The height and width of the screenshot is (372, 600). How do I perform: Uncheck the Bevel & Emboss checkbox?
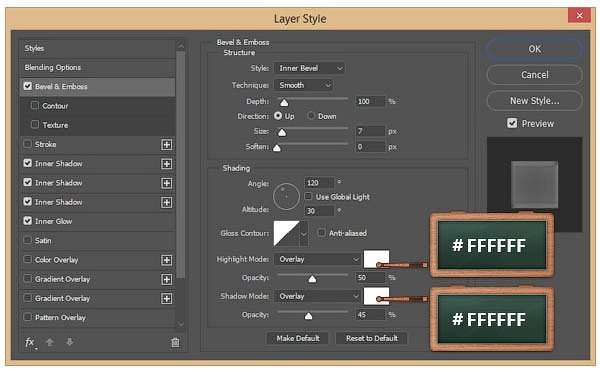[x=28, y=86]
